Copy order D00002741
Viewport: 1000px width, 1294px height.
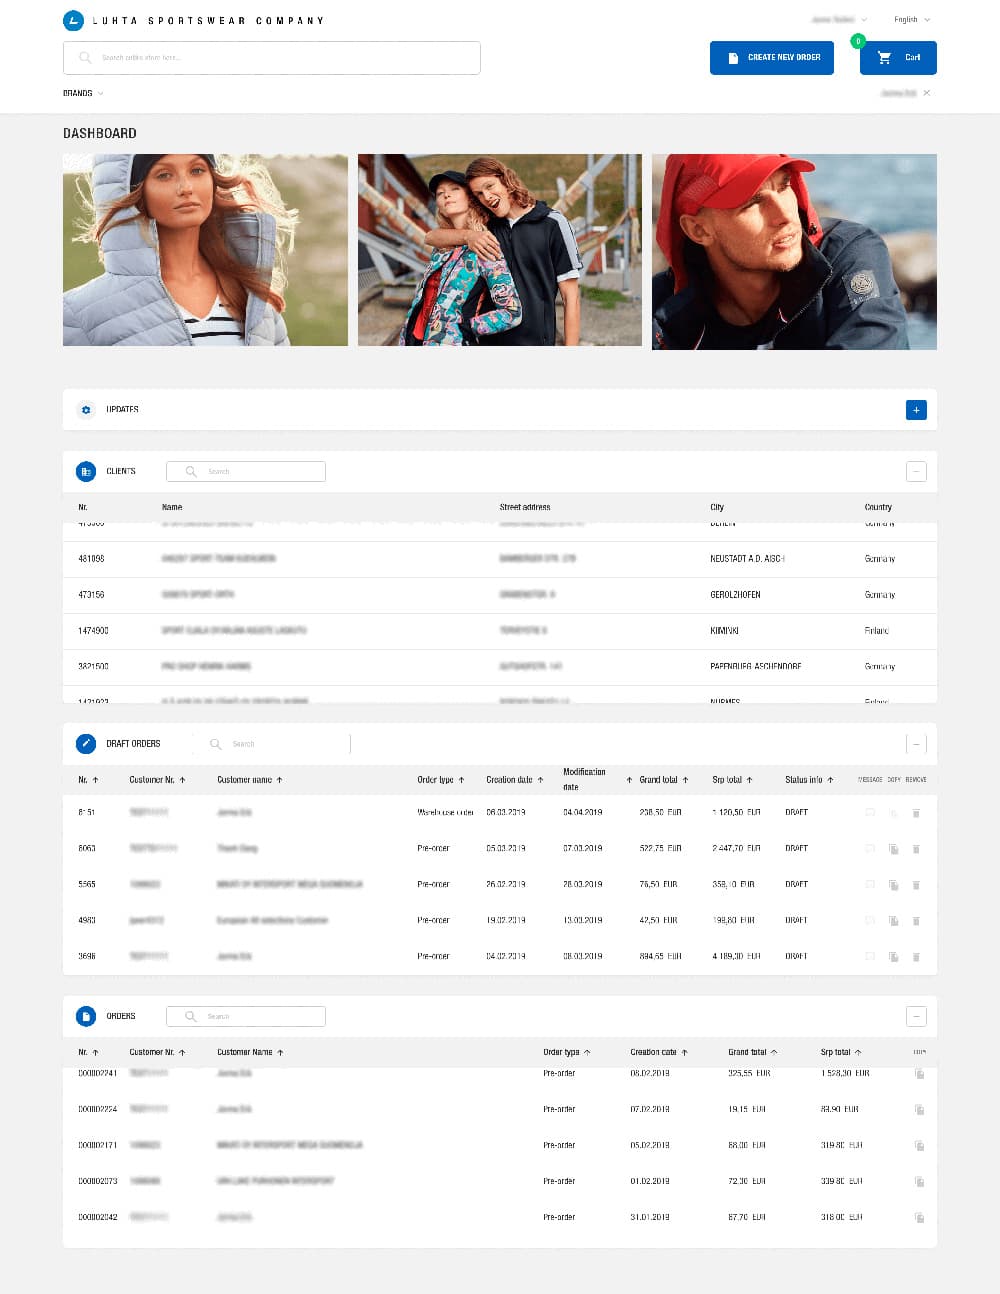(x=919, y=1074)
